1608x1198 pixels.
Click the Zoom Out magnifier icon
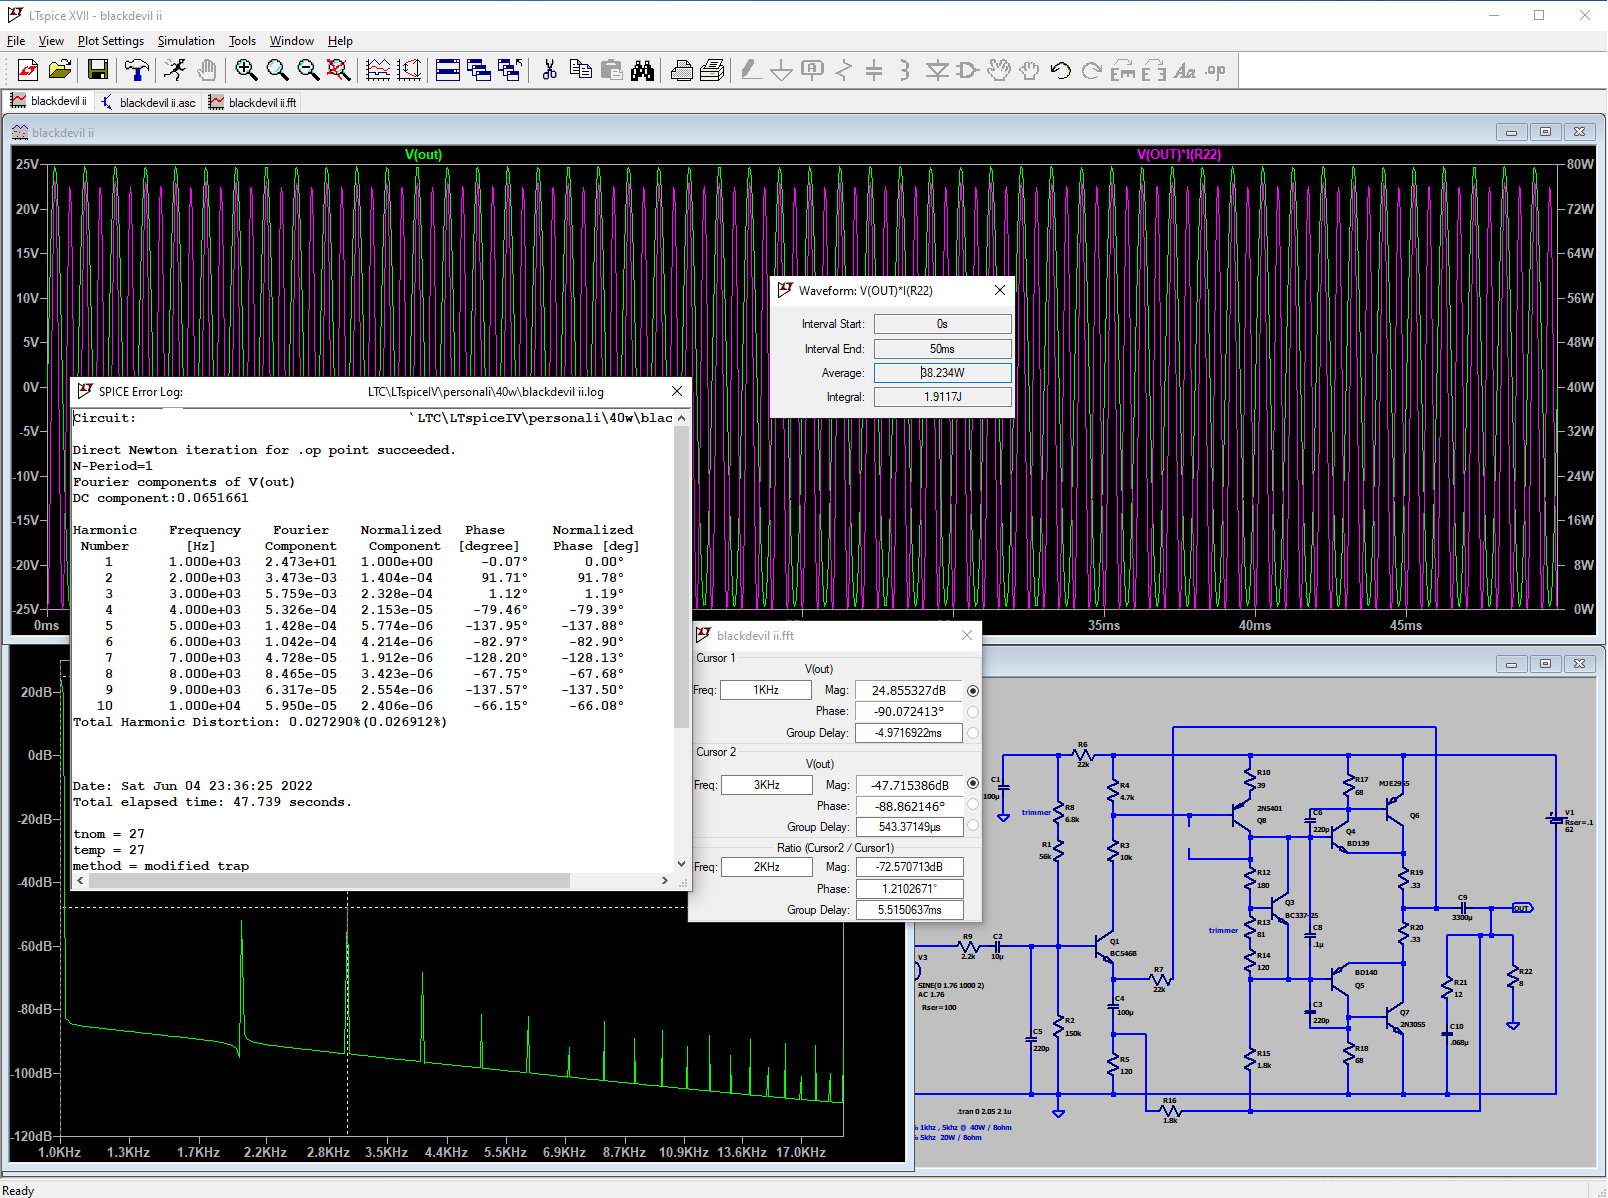point(308,70)
